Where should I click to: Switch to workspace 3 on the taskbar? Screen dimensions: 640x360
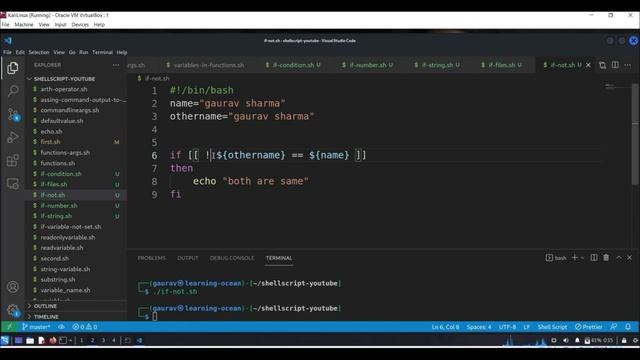(103, 340)
